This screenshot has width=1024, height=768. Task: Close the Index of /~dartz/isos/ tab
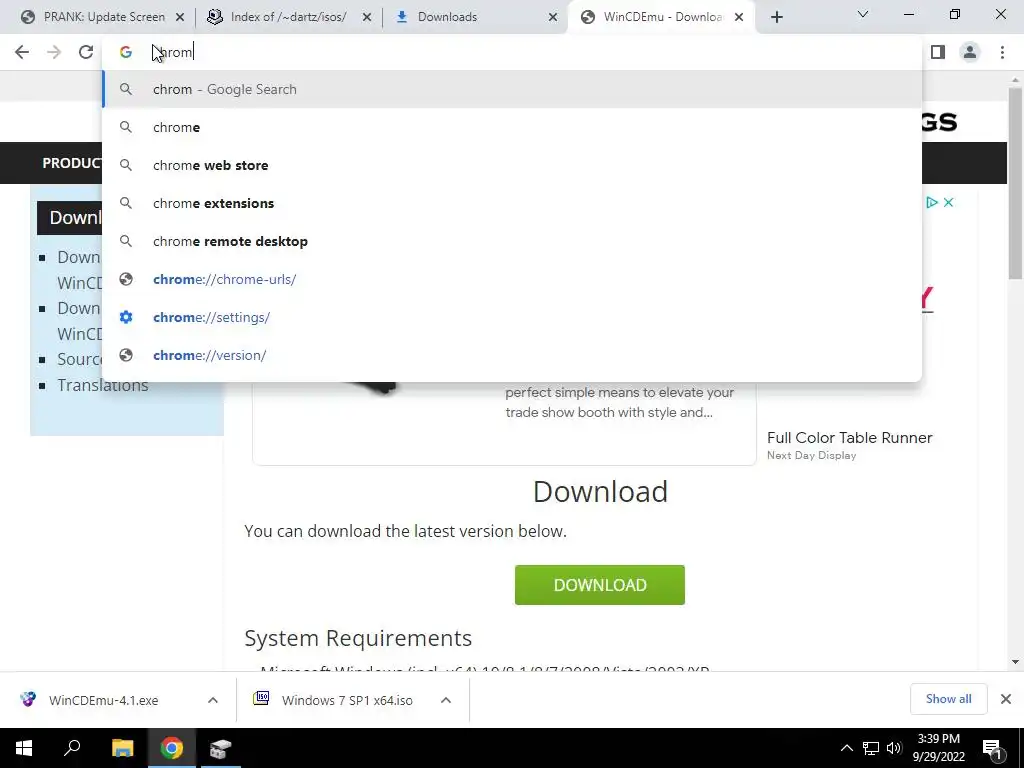367,18
